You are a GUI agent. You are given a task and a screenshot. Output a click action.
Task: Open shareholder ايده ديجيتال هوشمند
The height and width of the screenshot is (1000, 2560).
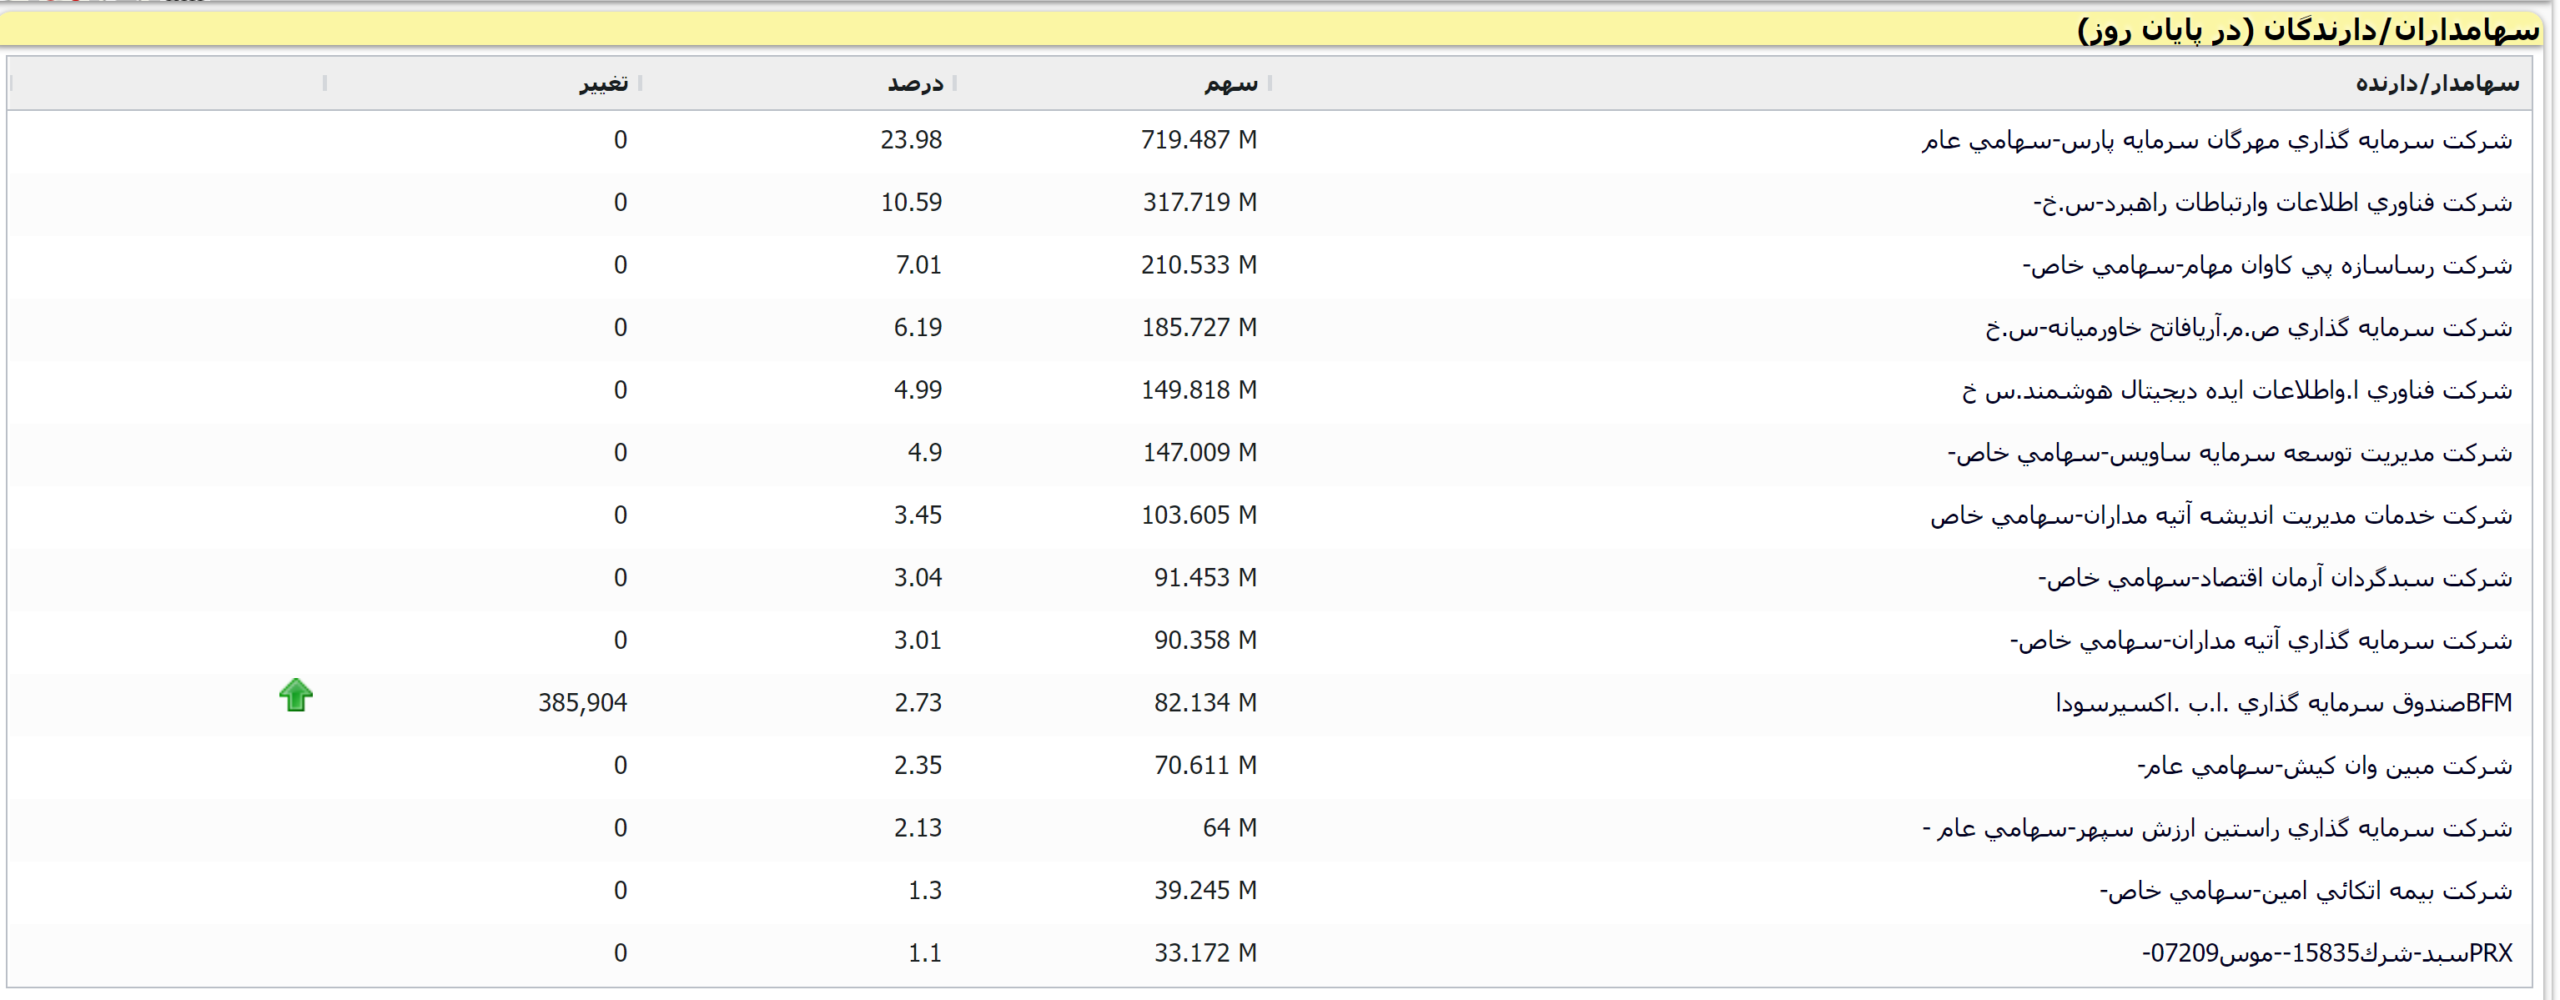click(x=2236, y=391)
